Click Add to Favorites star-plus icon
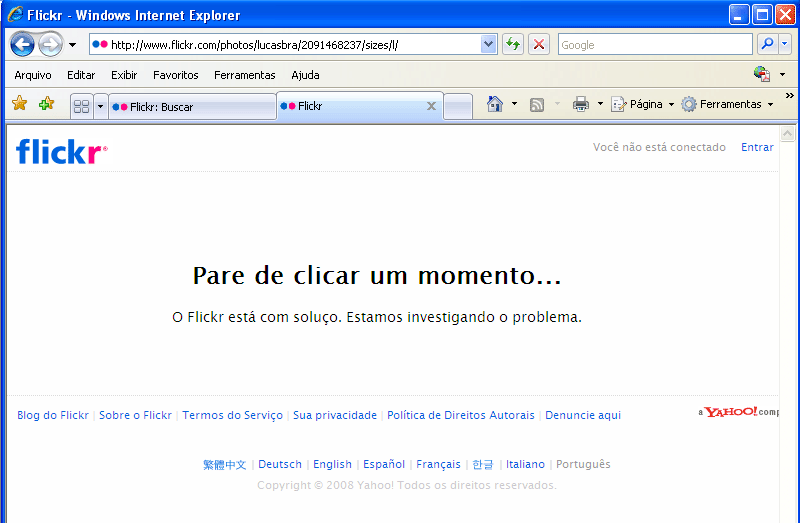The image size is (800, 523). pyautogui.click(x=46, y=104)
